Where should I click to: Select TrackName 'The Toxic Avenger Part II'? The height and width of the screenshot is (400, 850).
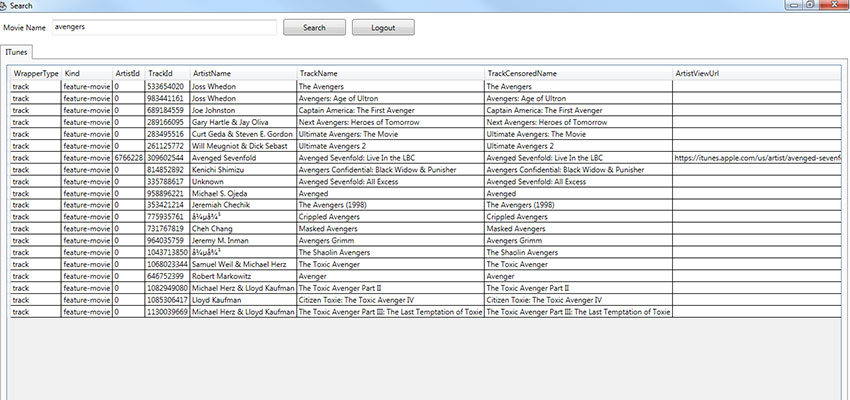(390, 288)
